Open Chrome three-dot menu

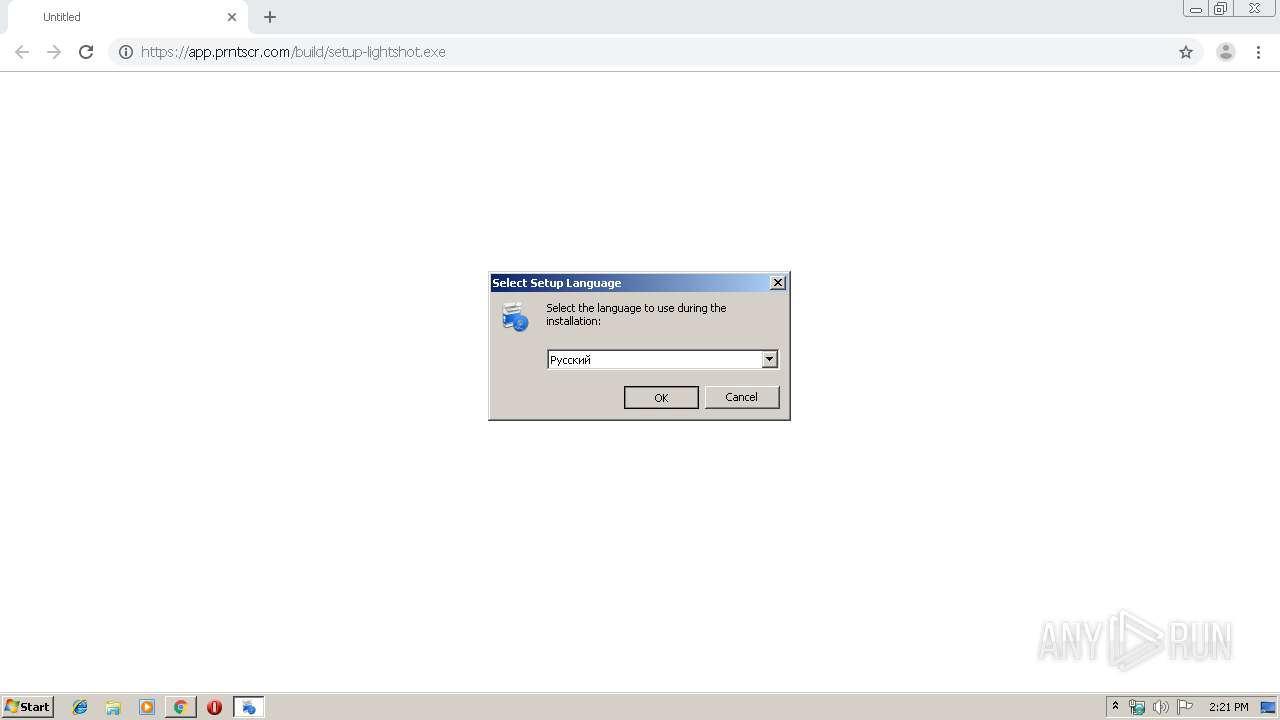coord(1258,52)
